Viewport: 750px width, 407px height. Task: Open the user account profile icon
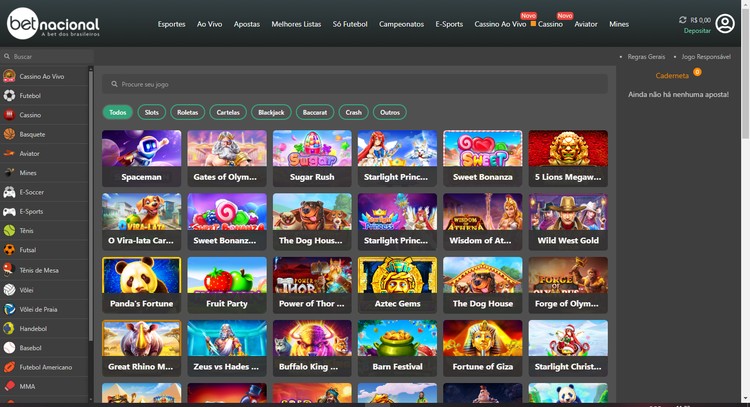[725, 23]
